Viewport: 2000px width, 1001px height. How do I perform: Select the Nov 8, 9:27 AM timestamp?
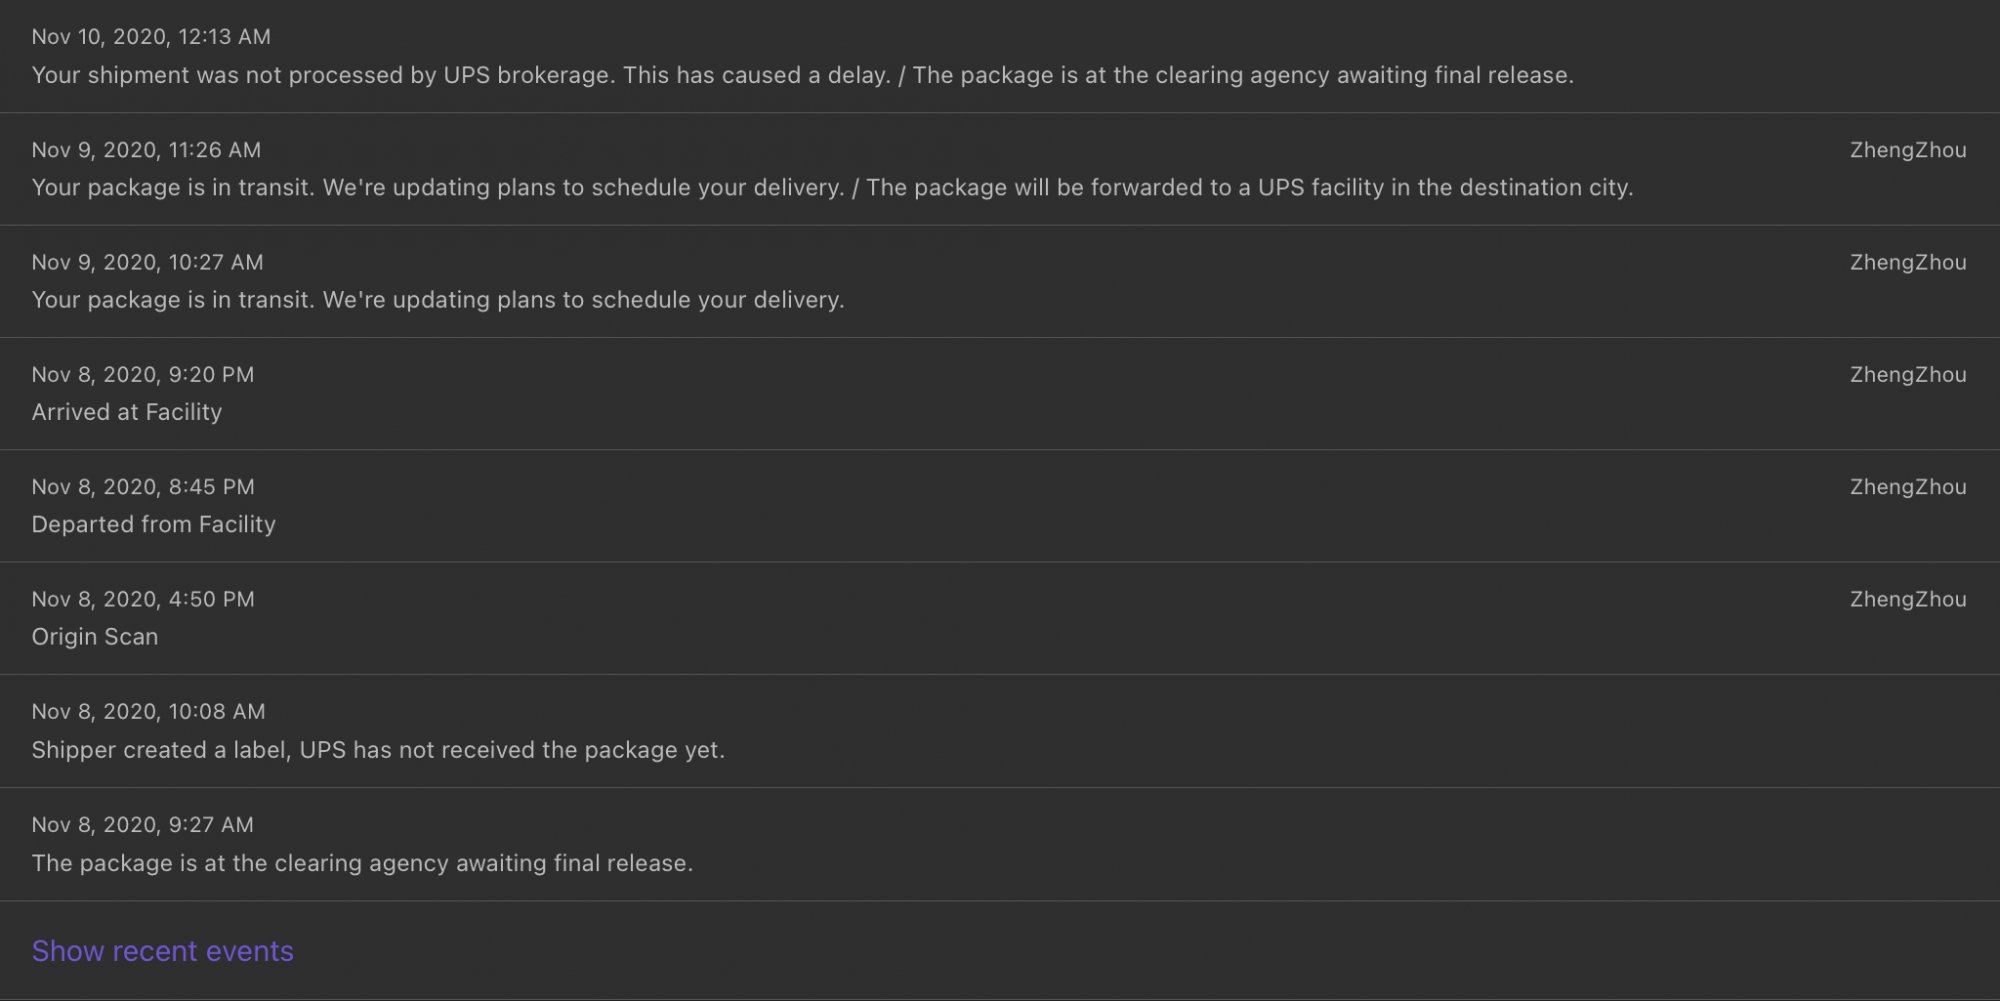click(142, 825)
